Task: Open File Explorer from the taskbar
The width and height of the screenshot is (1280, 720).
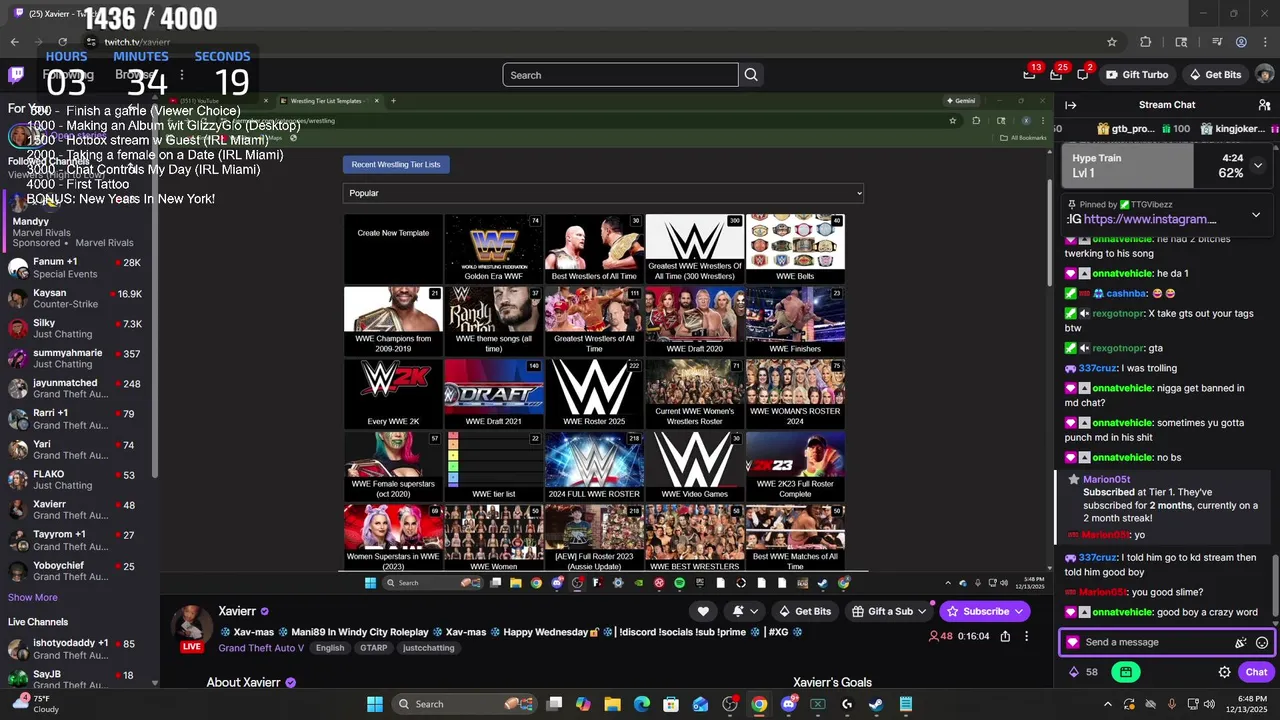Action: (x=612, y=704)
